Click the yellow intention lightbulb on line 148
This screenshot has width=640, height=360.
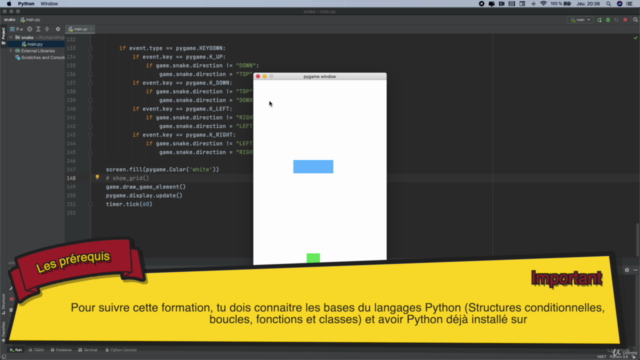tap(97, 178)
